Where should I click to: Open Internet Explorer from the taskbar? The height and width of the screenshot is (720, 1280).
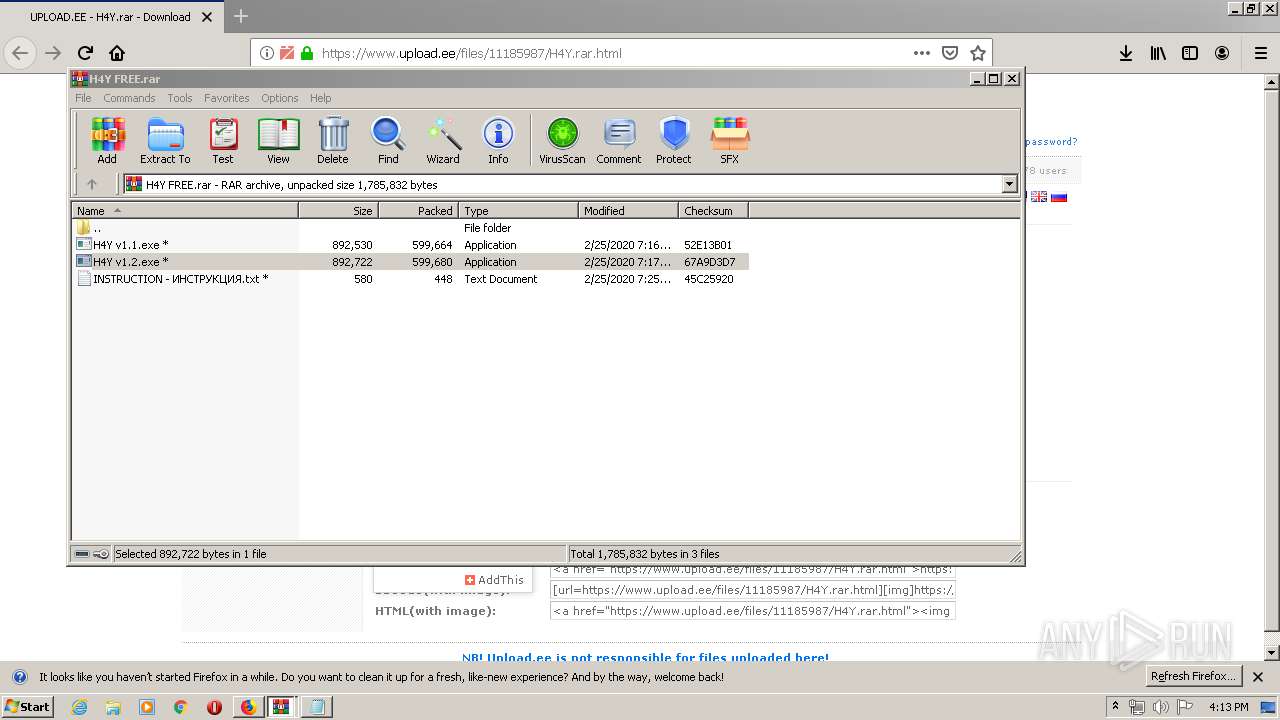(79, 707)
